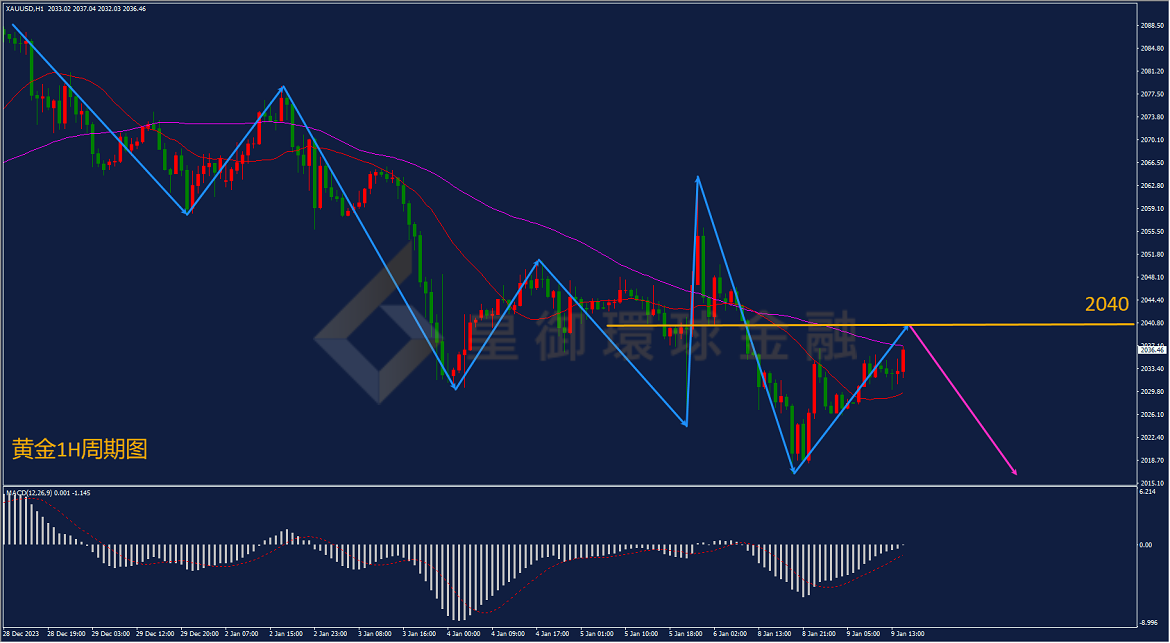The height and width of the screenshot is (643, 1170).
Task: Select the orange 2040 price label
Action: click(x=1107, y=304)
